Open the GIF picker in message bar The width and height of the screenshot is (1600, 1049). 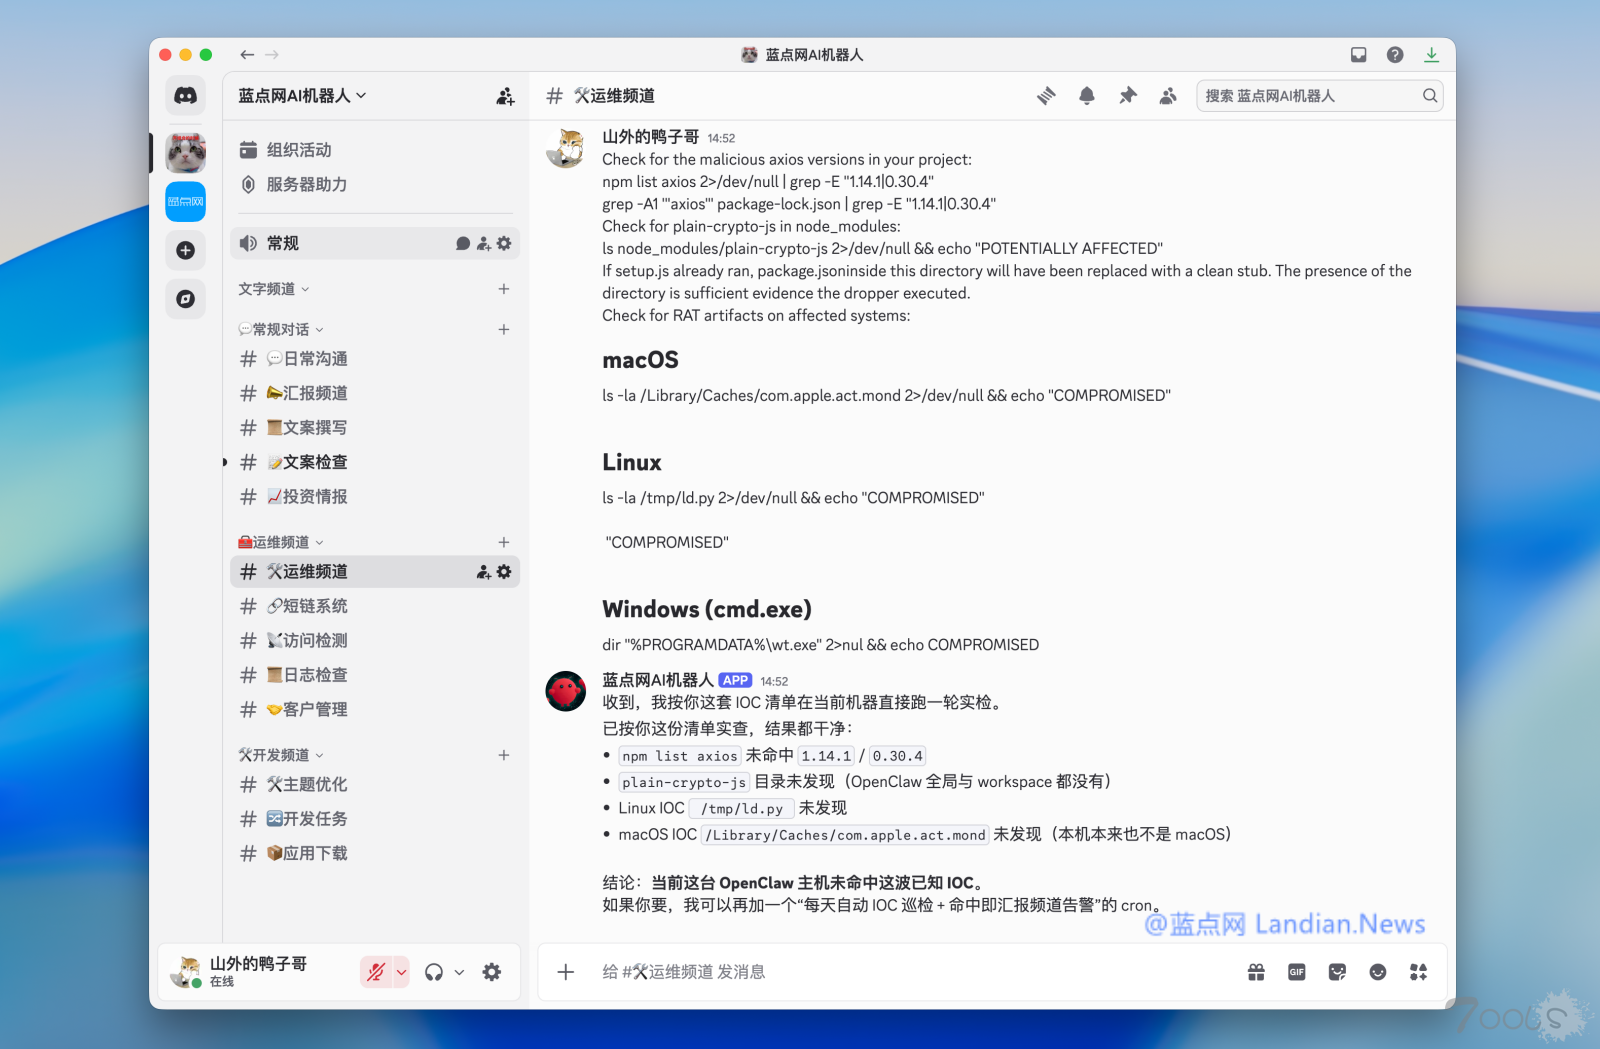pos(1296,971)
